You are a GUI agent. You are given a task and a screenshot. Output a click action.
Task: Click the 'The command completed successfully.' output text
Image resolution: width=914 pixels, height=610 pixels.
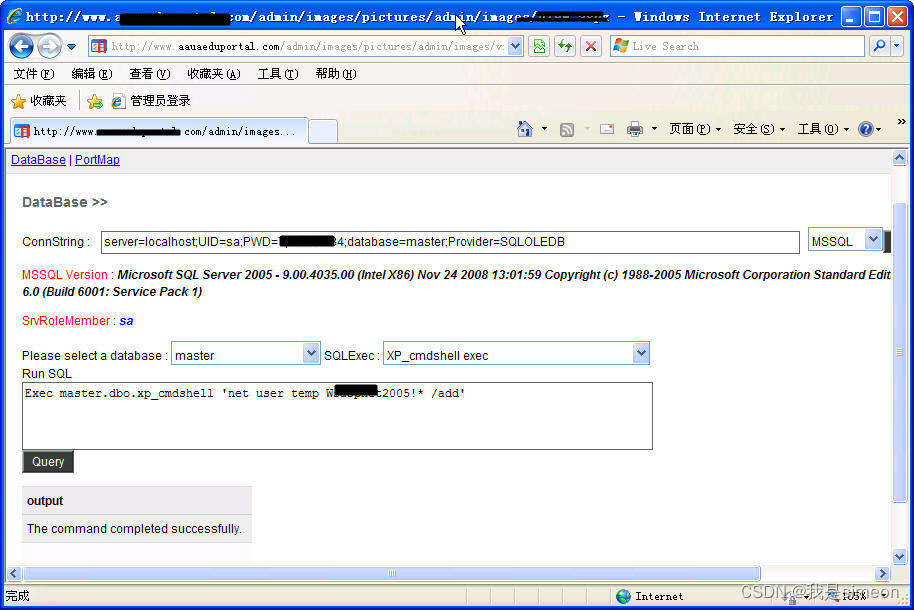click(x=134, y=529)
